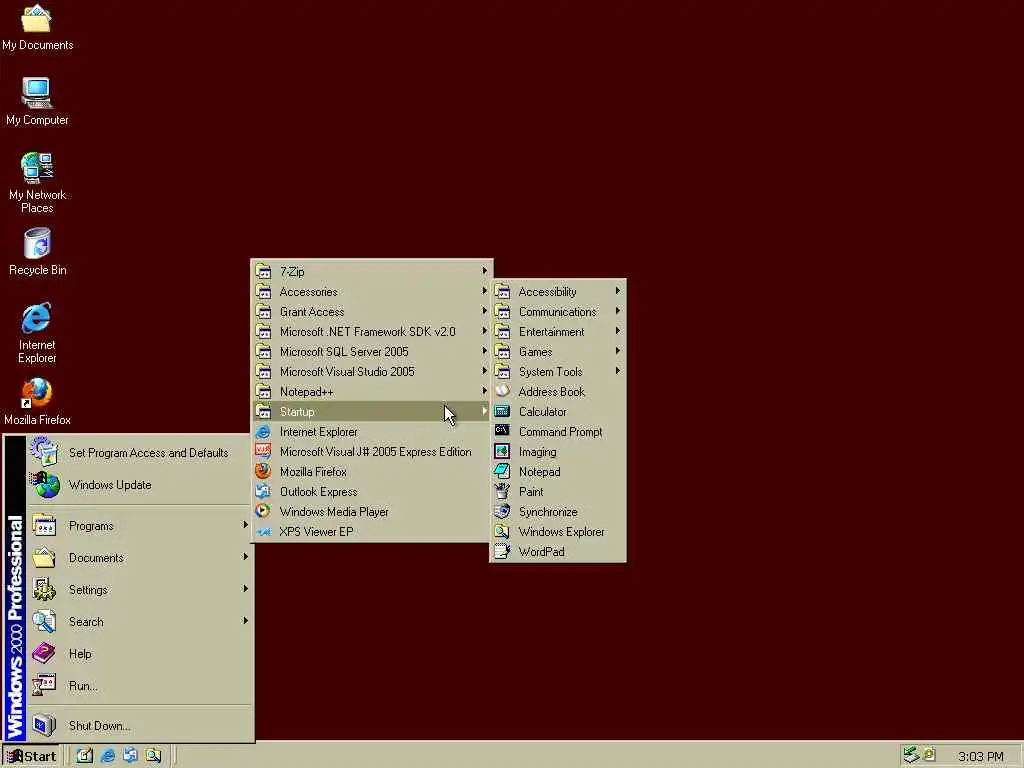This screenshot has width=1024, height=768.
Task: Expand the System Tools submenu
Action: (x=558, y=372)
